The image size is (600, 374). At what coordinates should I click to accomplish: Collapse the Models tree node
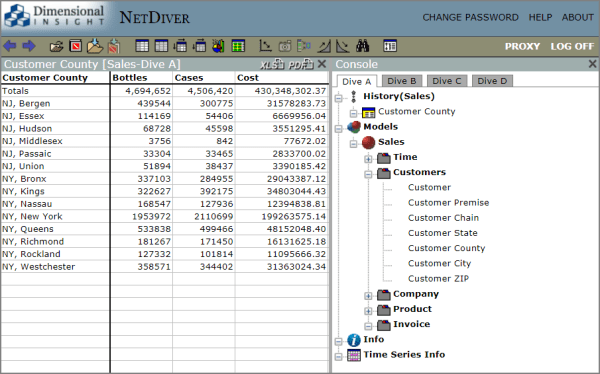pos(339,129)
